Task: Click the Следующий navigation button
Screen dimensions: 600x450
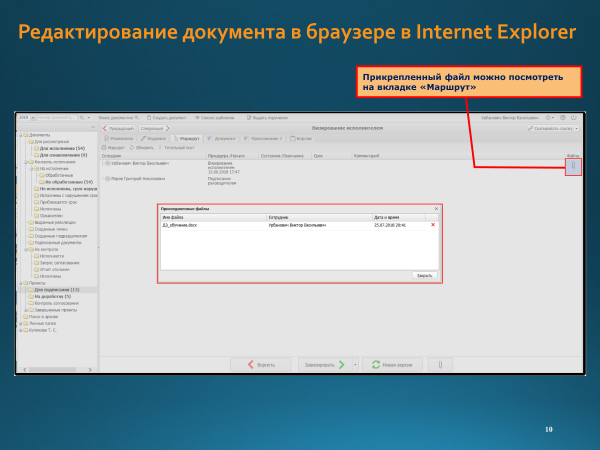Action: click(153, 128)
